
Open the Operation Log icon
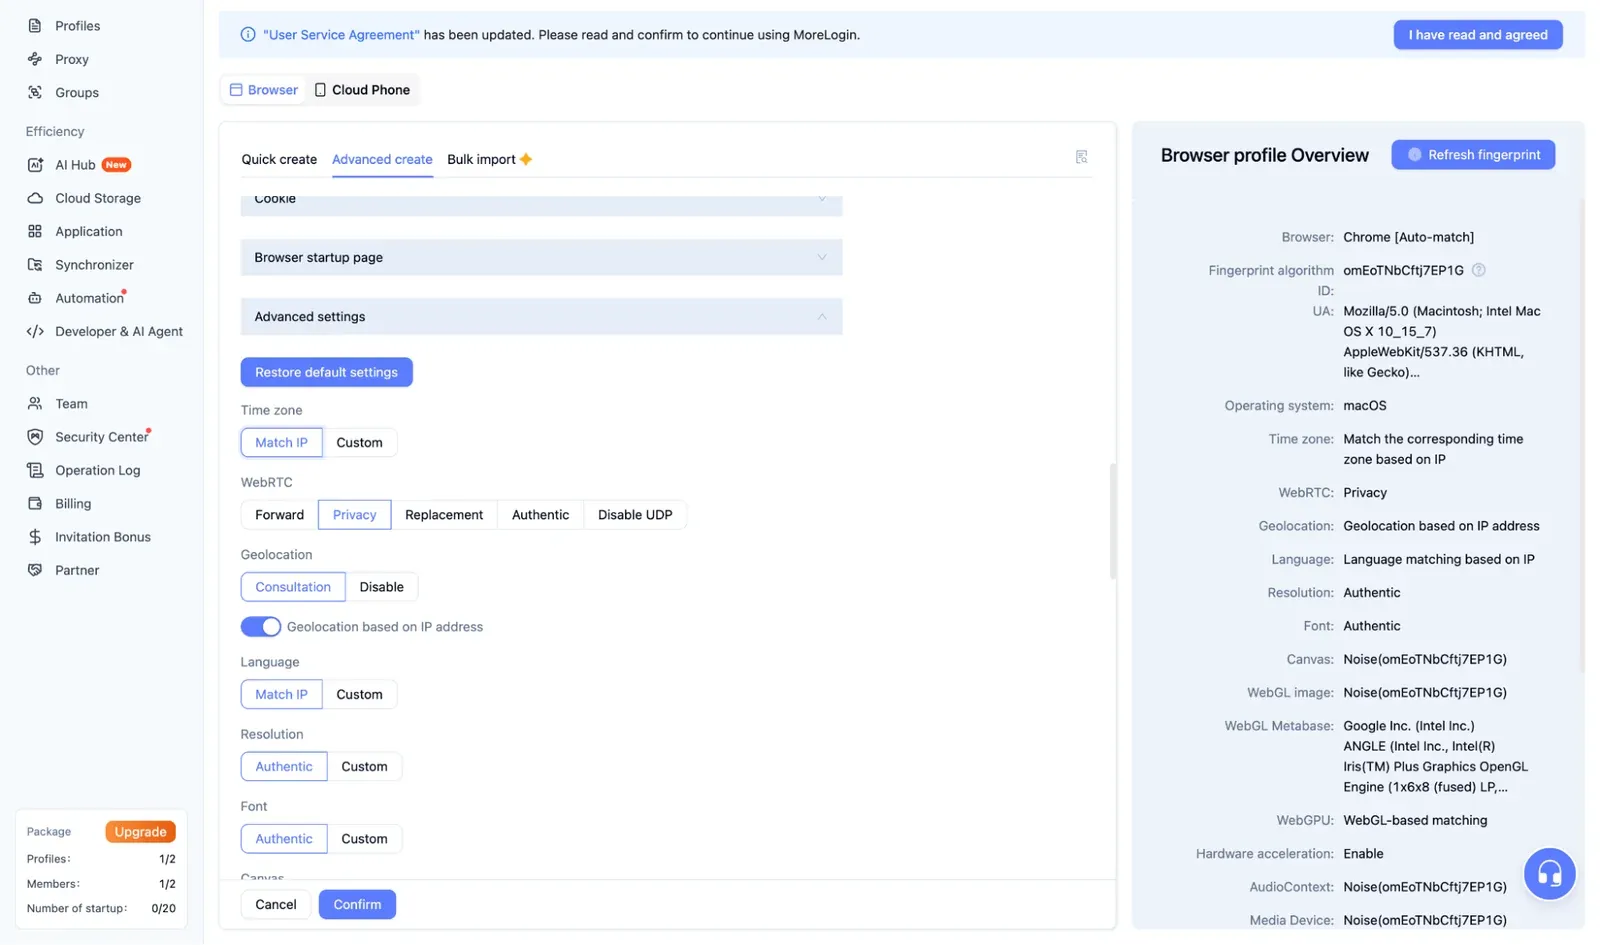[x=35, y=470]
